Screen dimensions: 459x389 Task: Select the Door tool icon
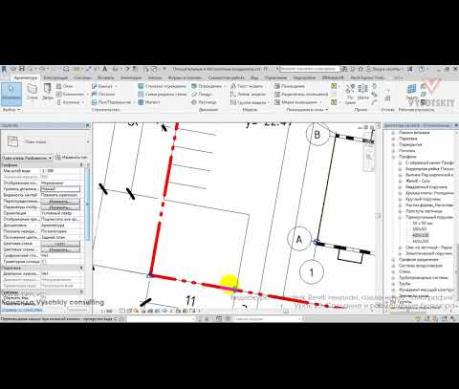(48, 91)
